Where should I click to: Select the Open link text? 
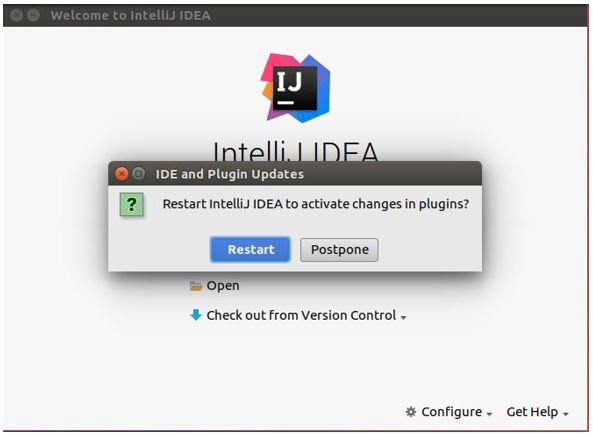tap(223, 286)
